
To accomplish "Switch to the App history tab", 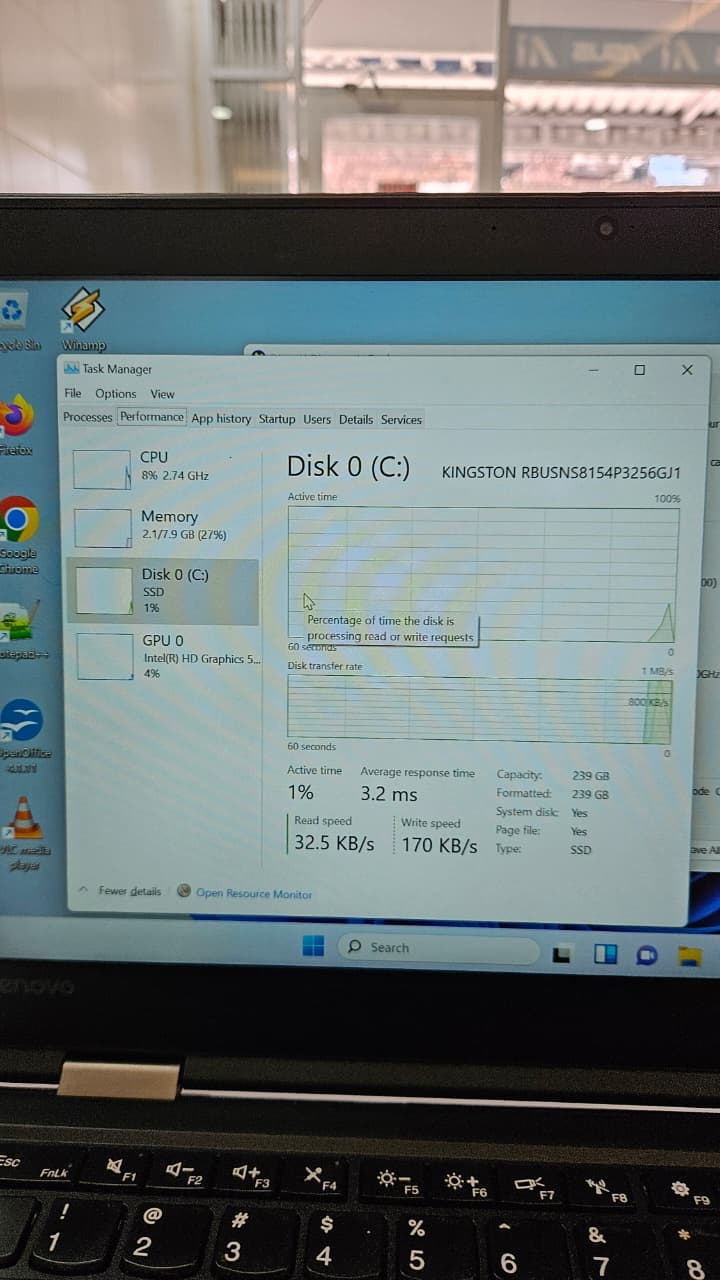I will pos(221,419).
